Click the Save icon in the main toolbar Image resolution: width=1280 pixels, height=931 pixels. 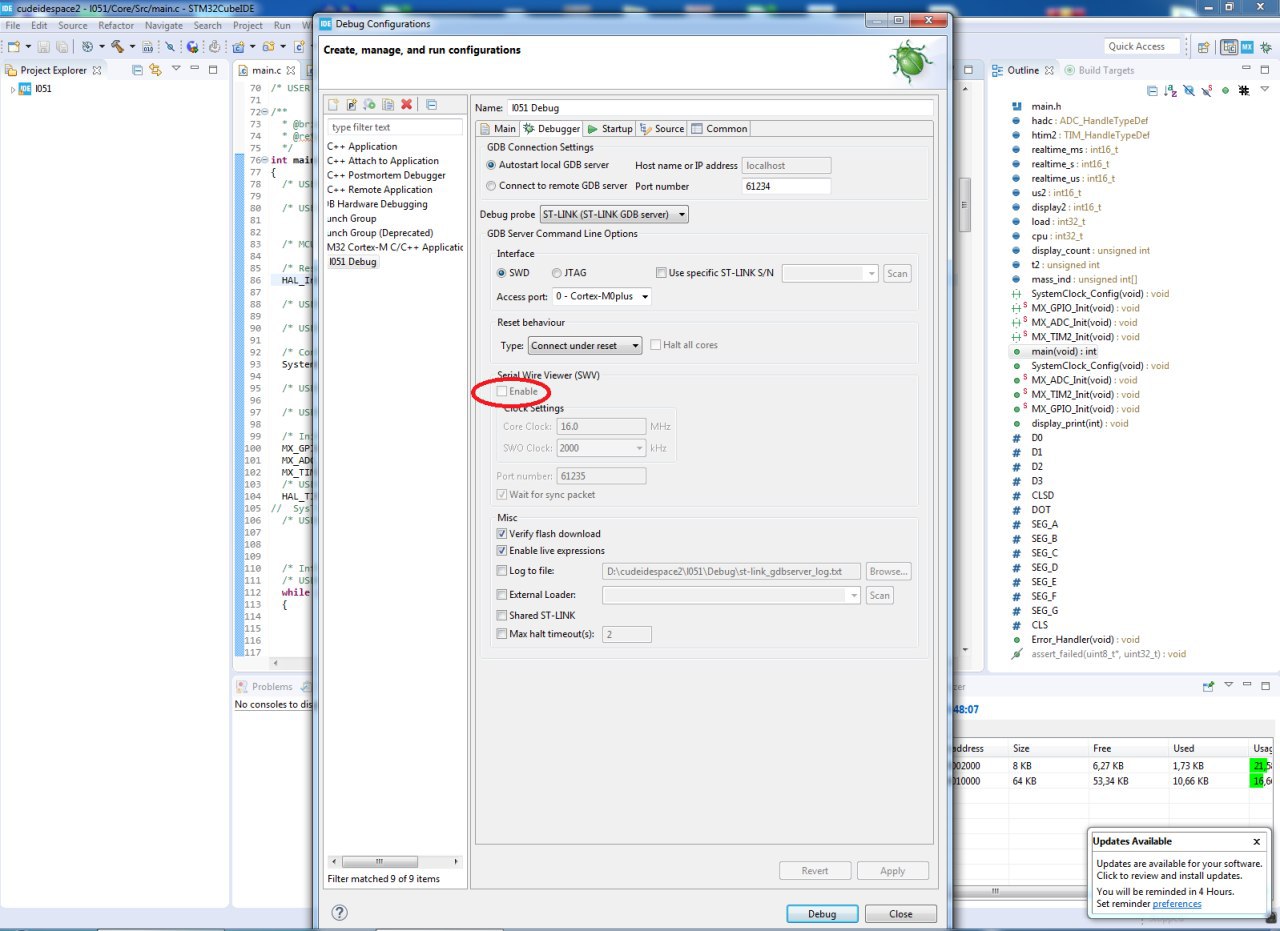(x=44, y=46)
